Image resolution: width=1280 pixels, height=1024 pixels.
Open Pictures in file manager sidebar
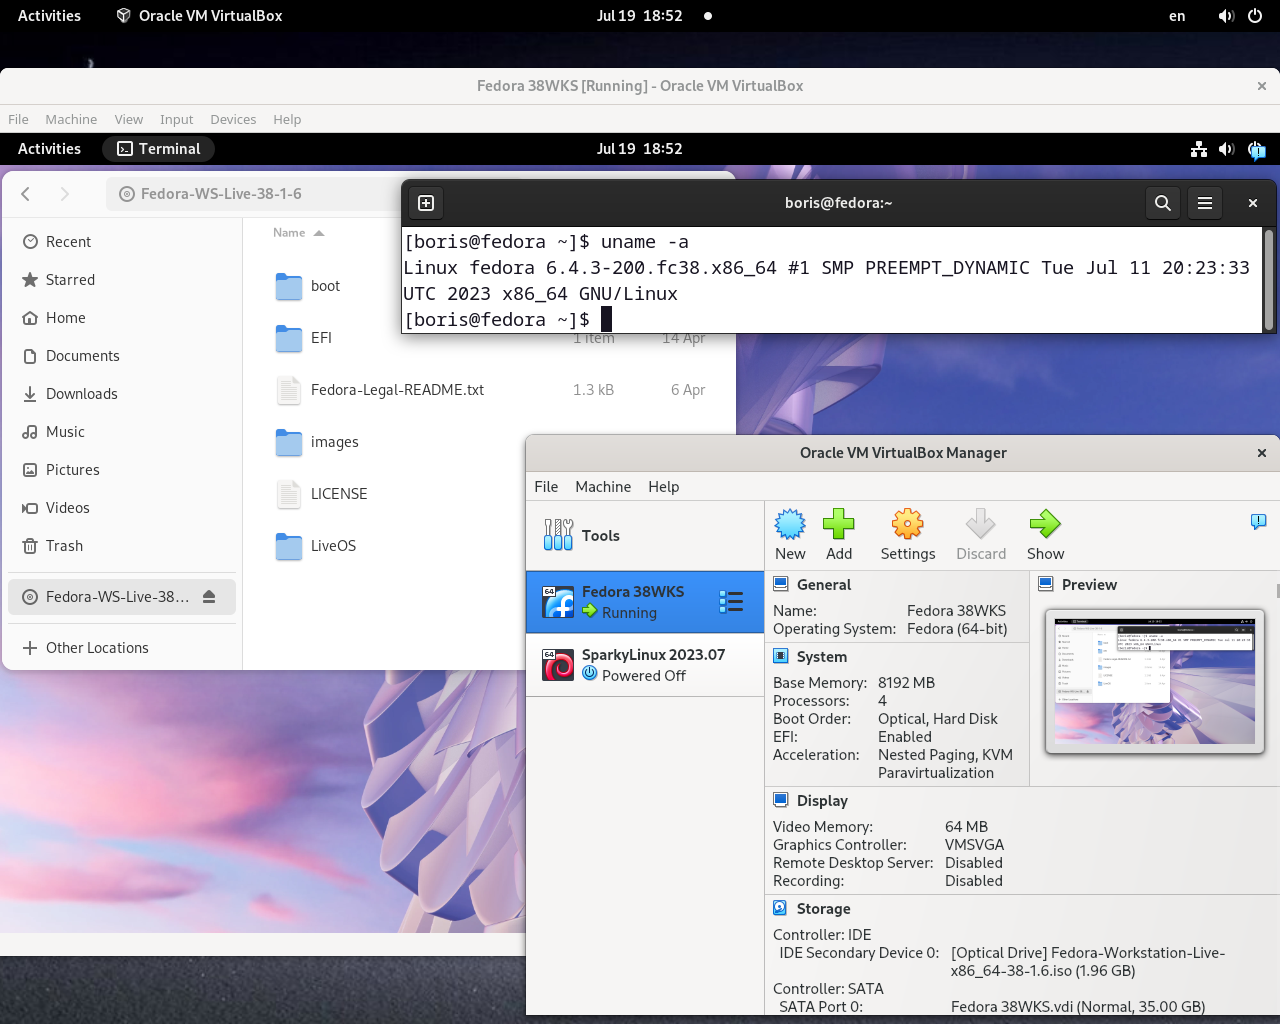[x=122, y=470]
